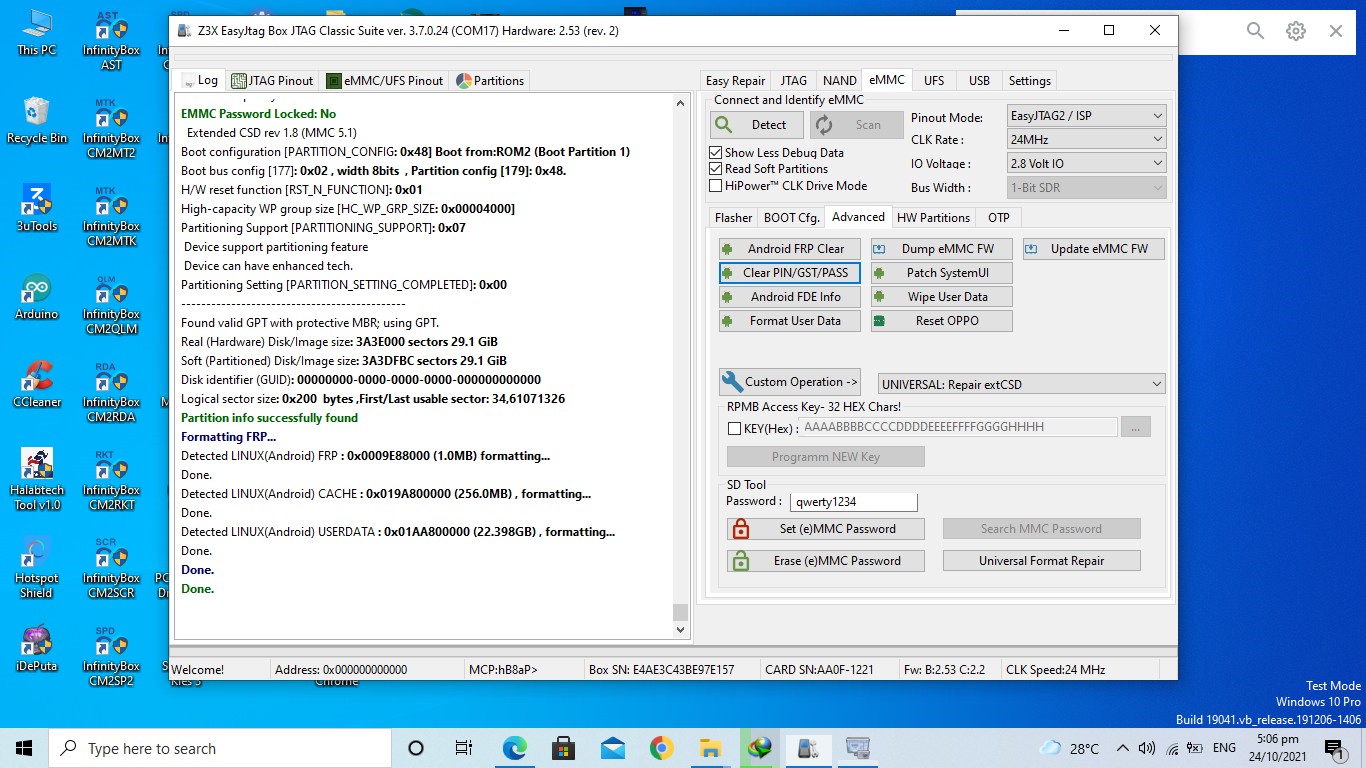This screenshot has height=768, width=1366.
Task: Click the SD Tool Password field
Action: tap(853, 502)
